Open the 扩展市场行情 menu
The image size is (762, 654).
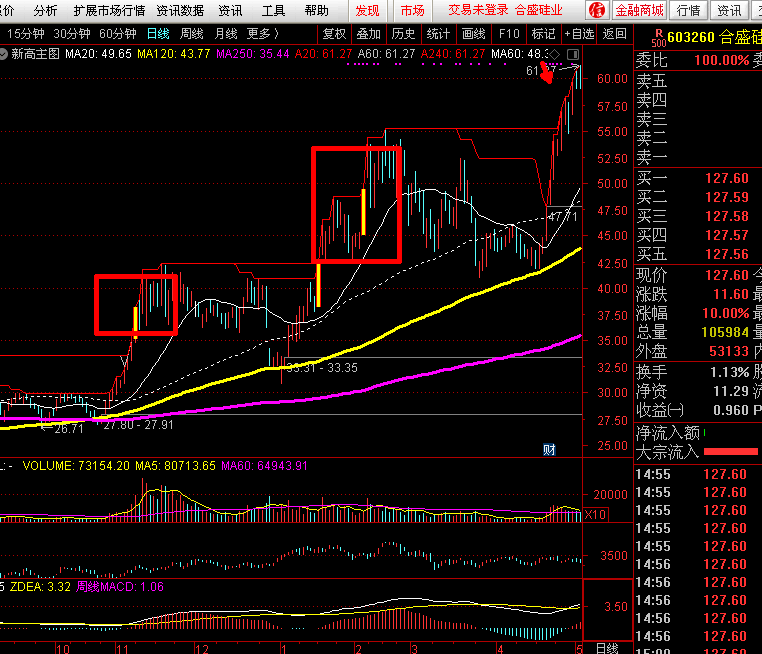point(109,10)
